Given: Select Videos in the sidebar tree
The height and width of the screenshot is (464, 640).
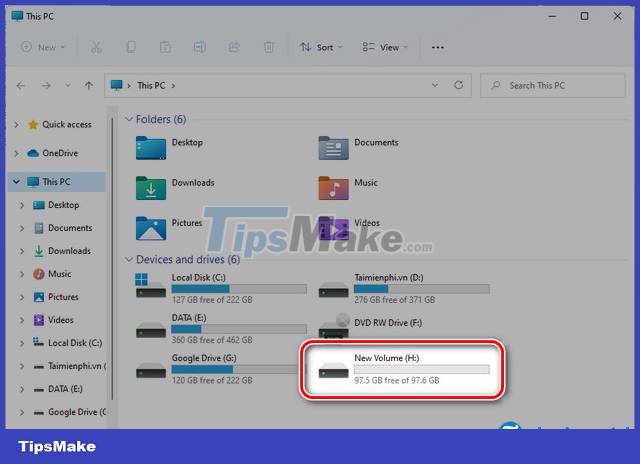Looking at the screenshot, I should pyautogui.click(x=61, y=320).
